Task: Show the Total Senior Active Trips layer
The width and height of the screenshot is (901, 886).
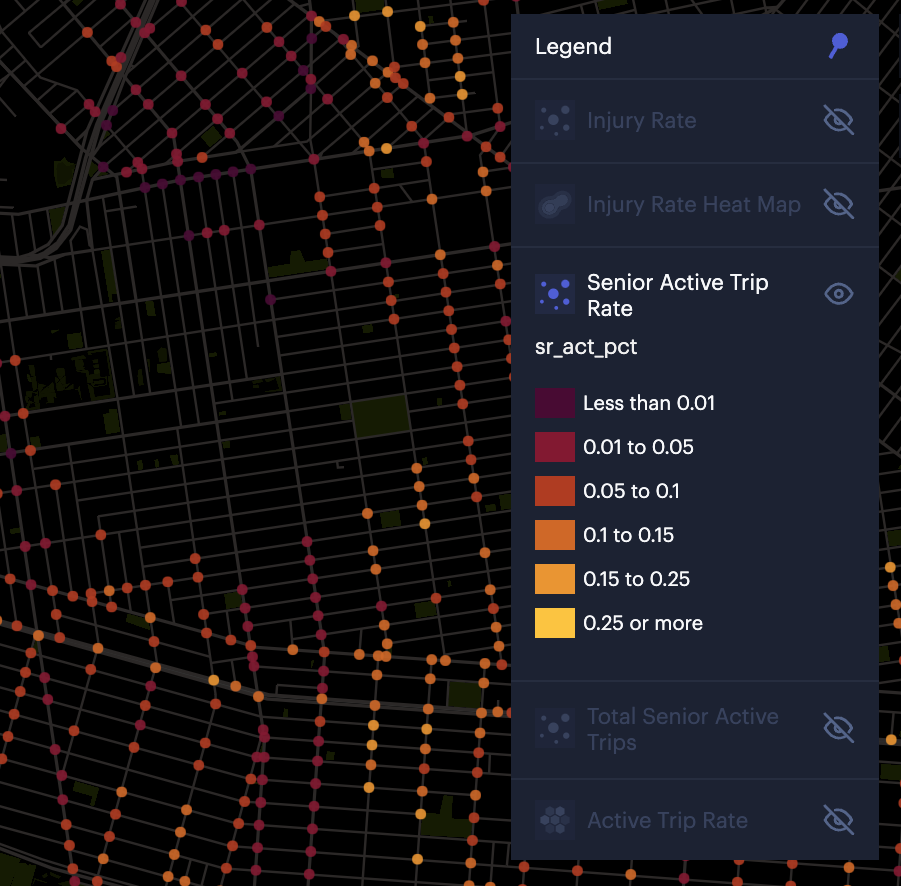Action: [838, 728]
